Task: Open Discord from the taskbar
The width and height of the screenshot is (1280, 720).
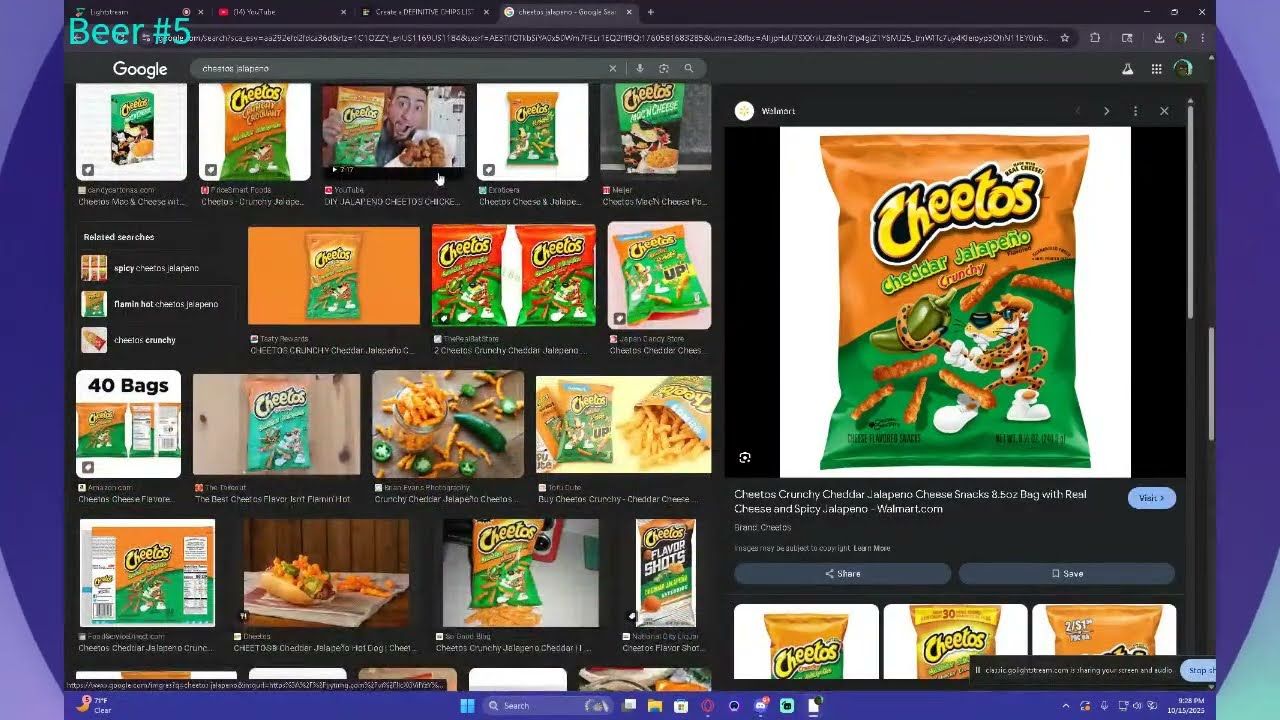Action: point(761,706)
